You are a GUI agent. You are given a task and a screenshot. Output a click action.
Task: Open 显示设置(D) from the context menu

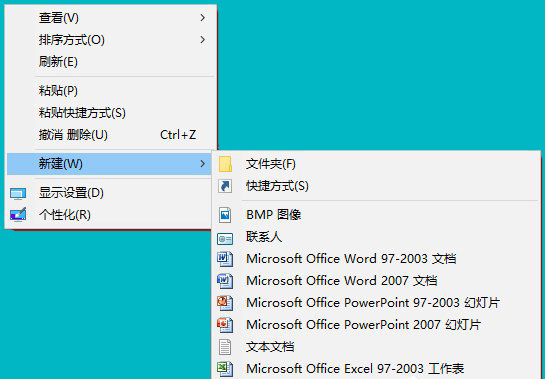point(109,193)
